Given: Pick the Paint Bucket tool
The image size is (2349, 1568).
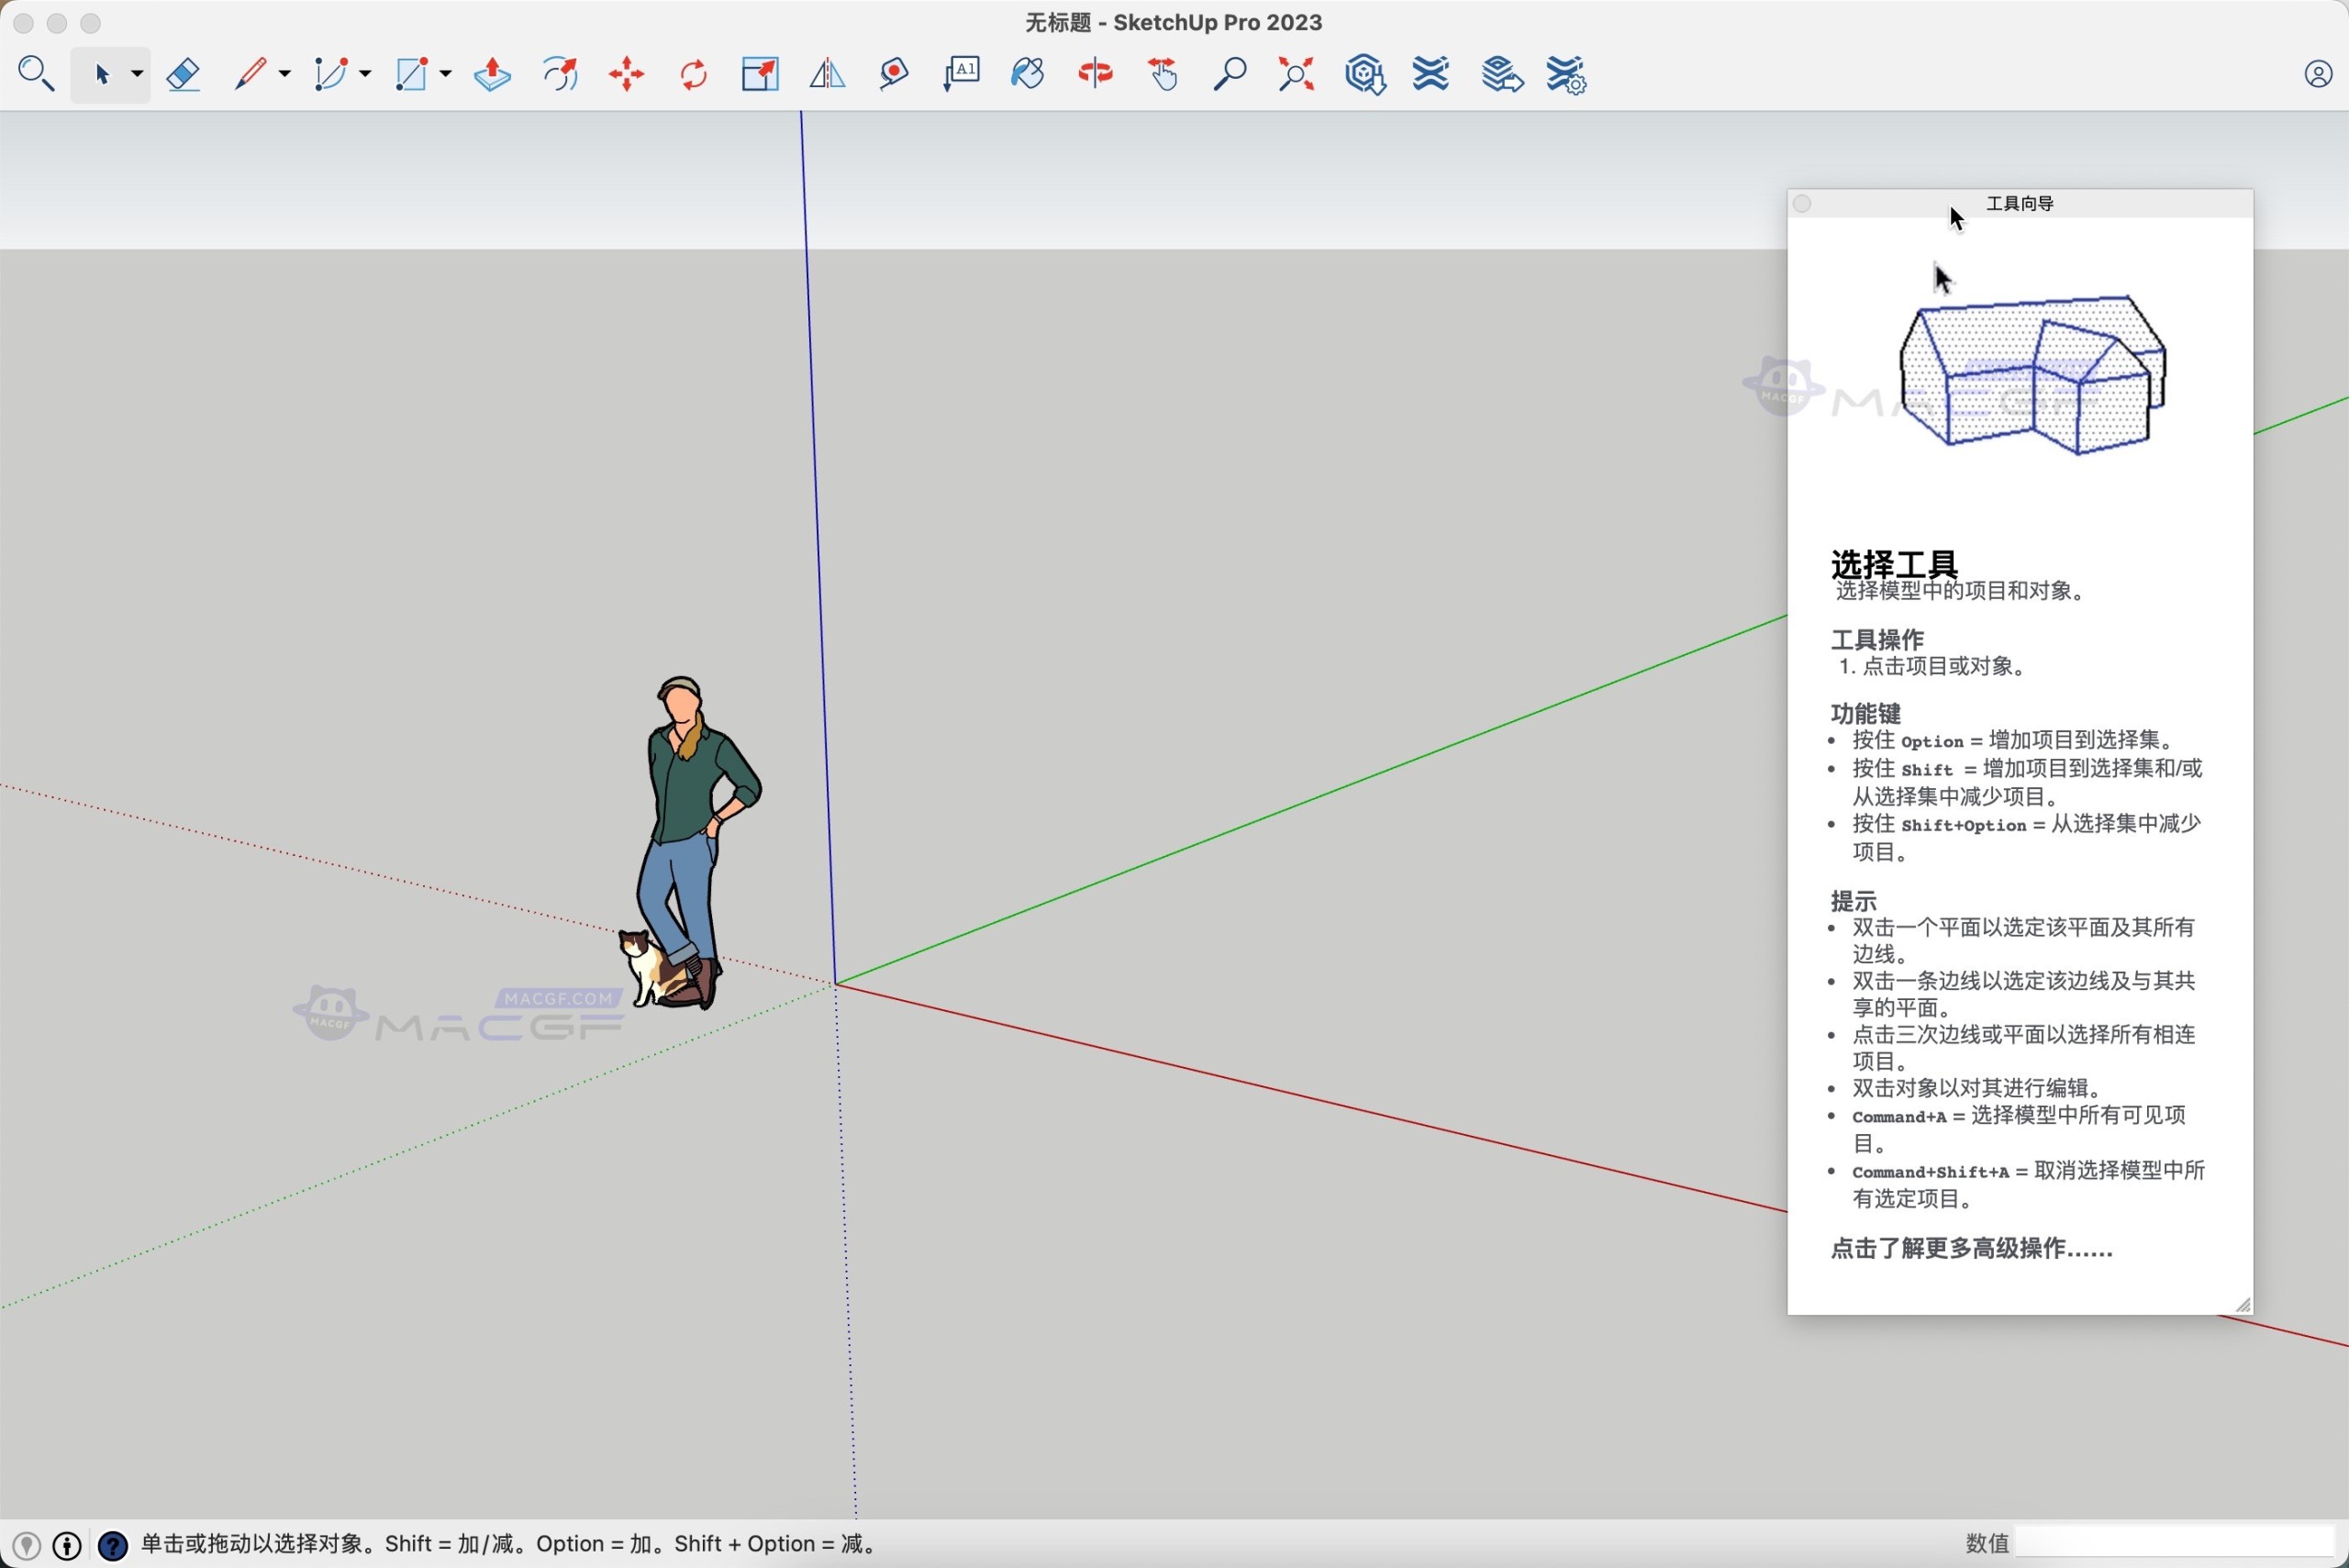Looking at the screenshot, I should [x=1027, y=74].
